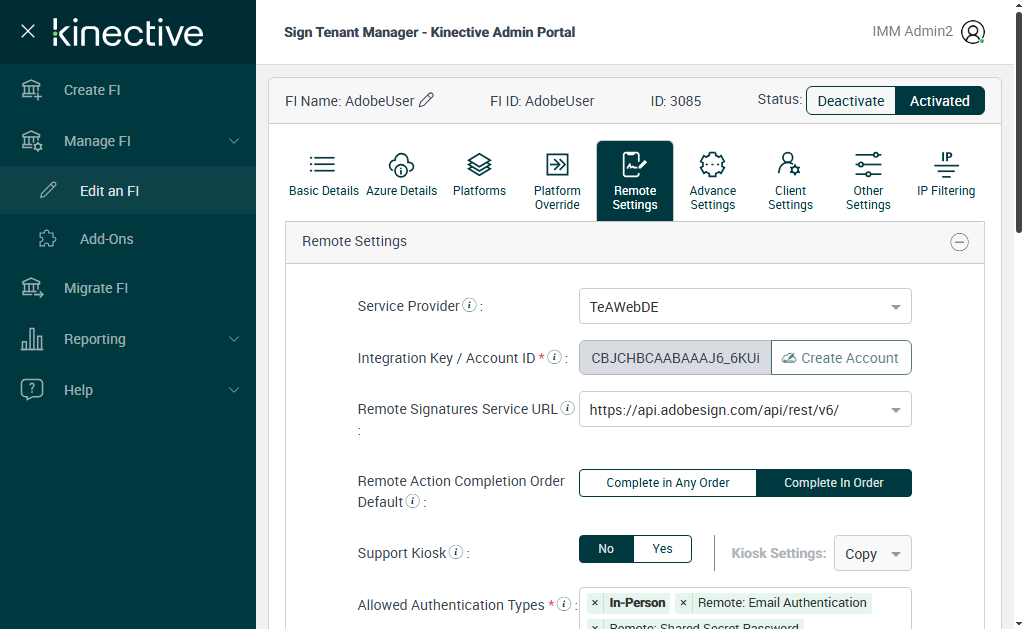
Task: Click the Sign Tenant Manager page title
Action: click(430, 32)
